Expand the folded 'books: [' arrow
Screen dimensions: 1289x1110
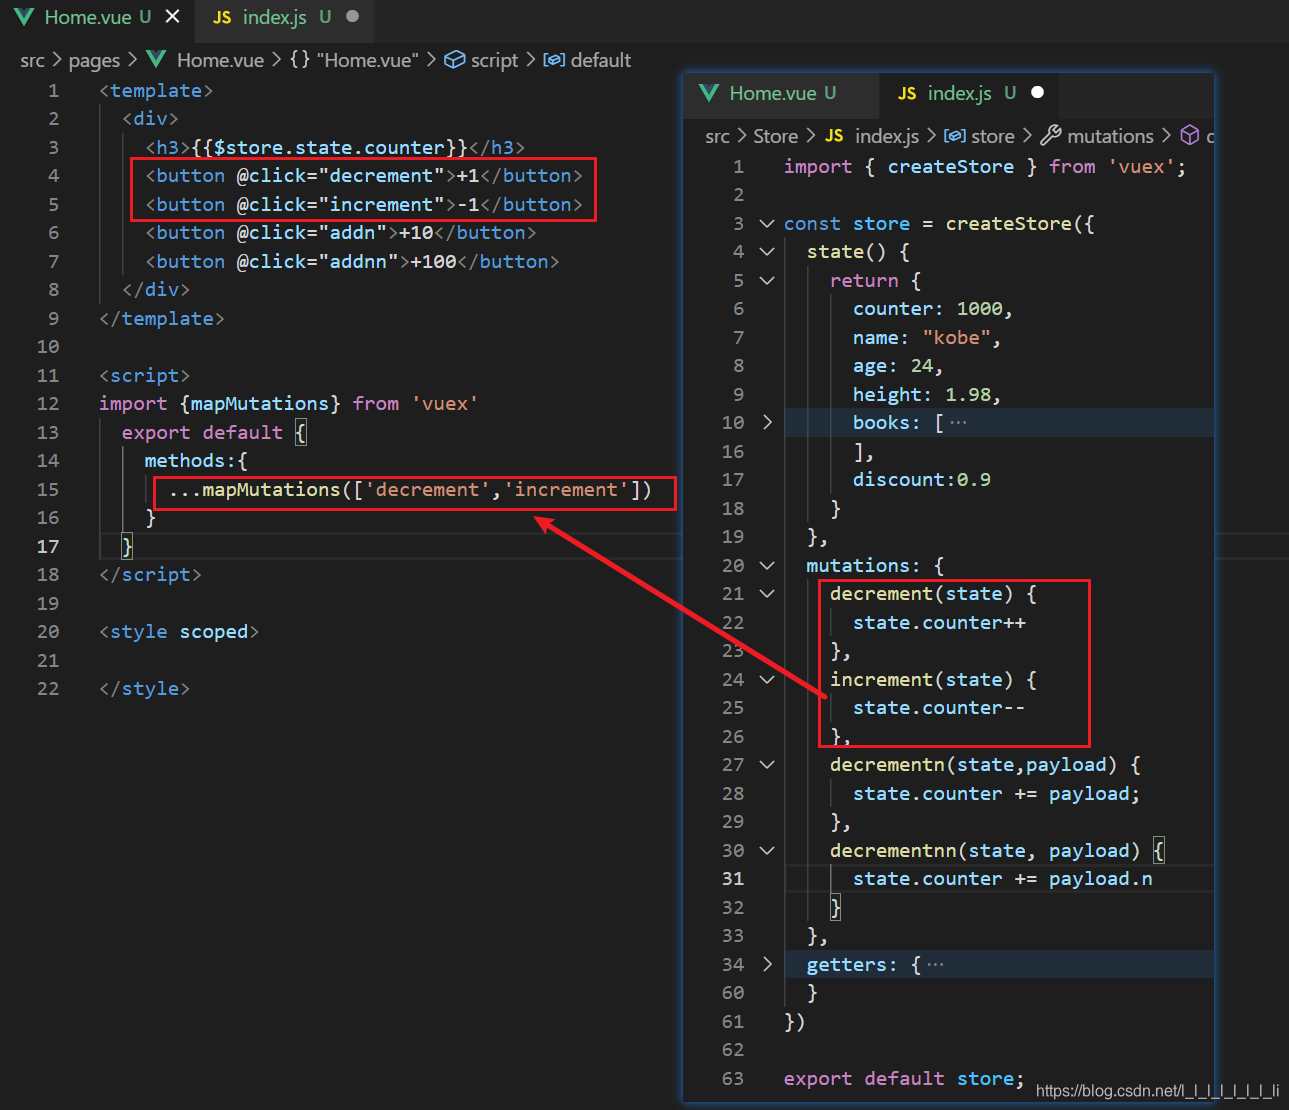click(x=767, y=423)
